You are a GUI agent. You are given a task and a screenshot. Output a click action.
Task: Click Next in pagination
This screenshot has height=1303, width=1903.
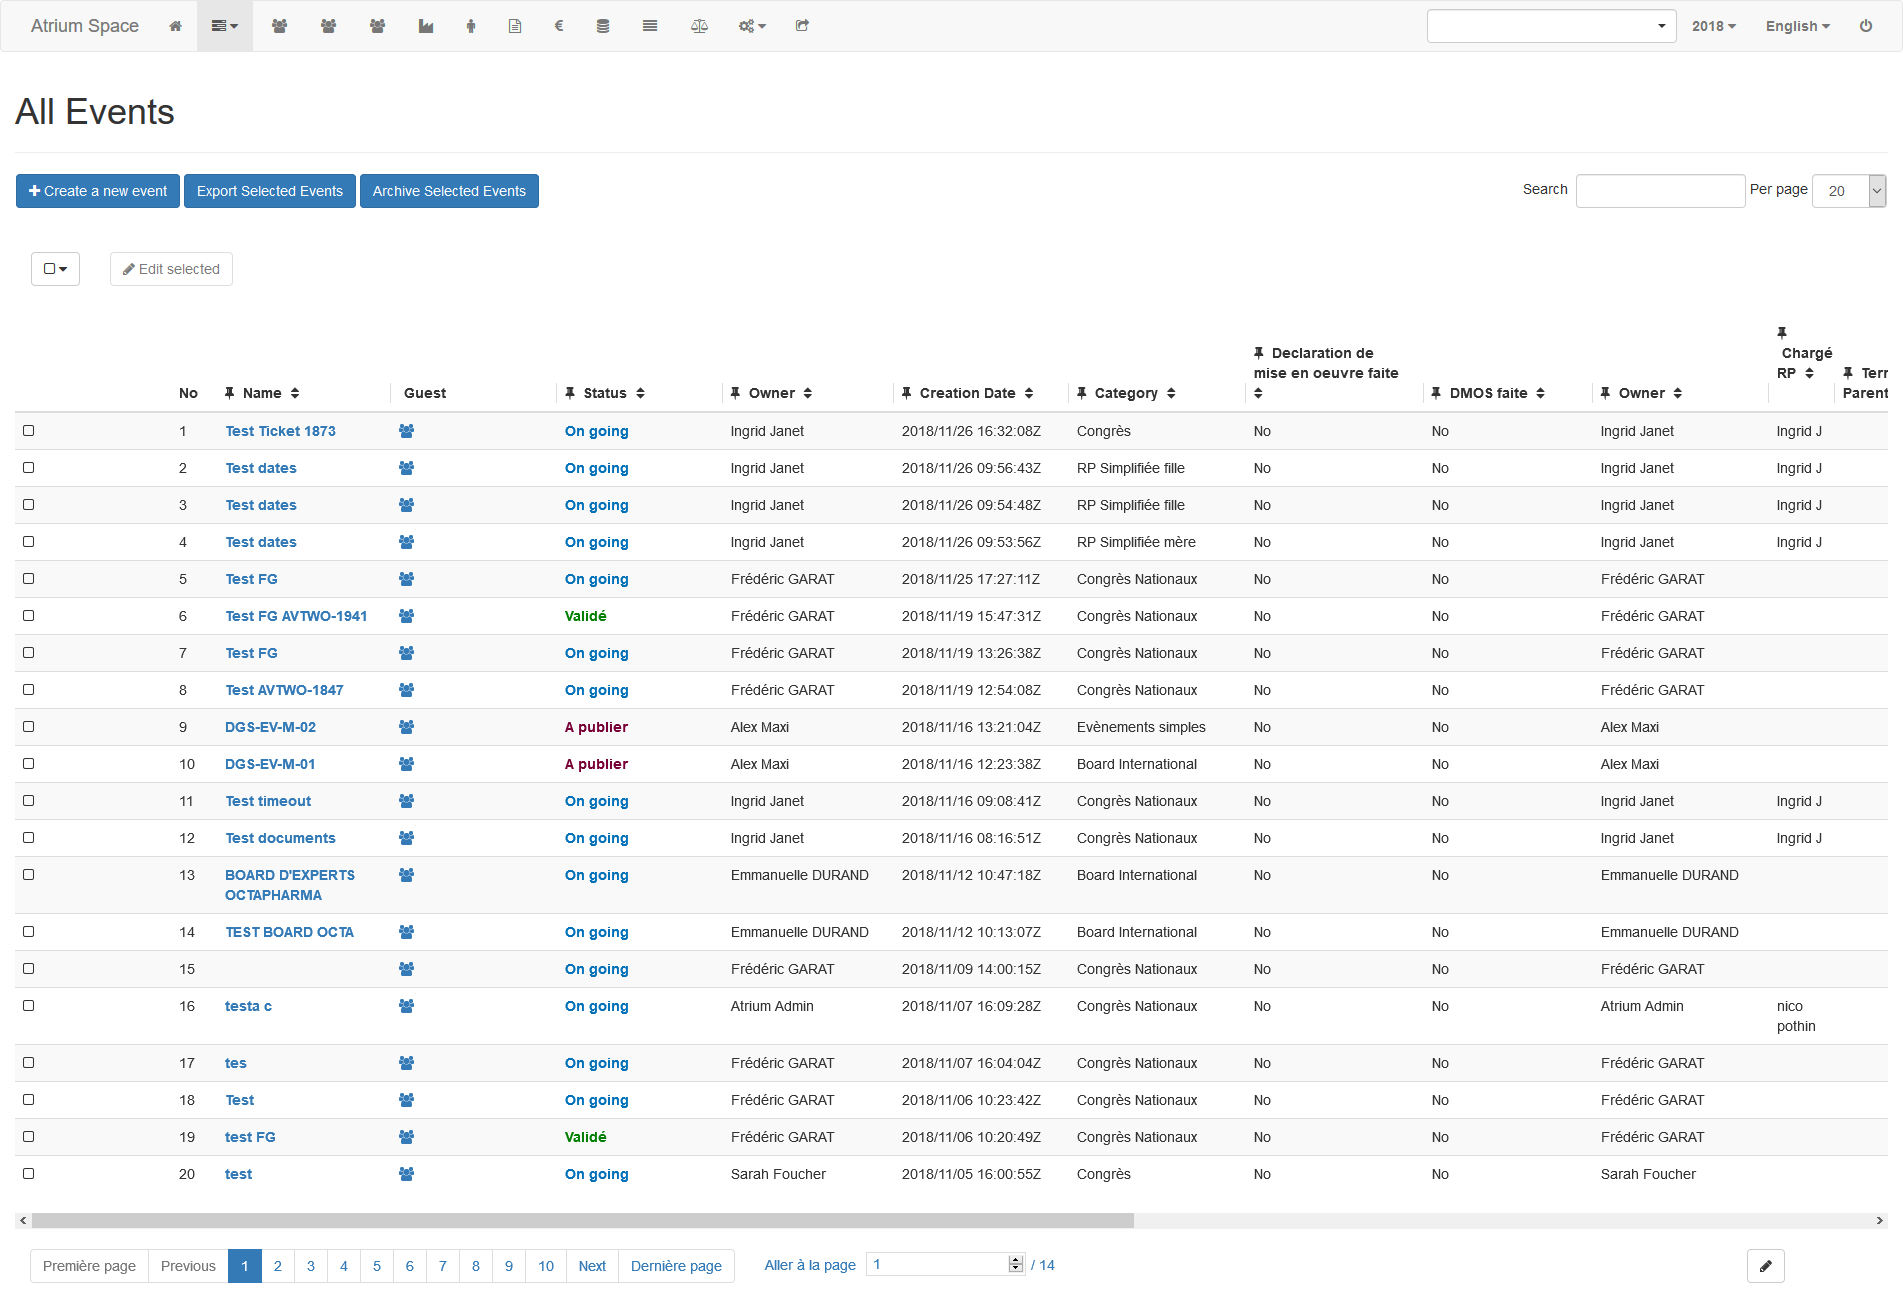[x=592, y=1266]
